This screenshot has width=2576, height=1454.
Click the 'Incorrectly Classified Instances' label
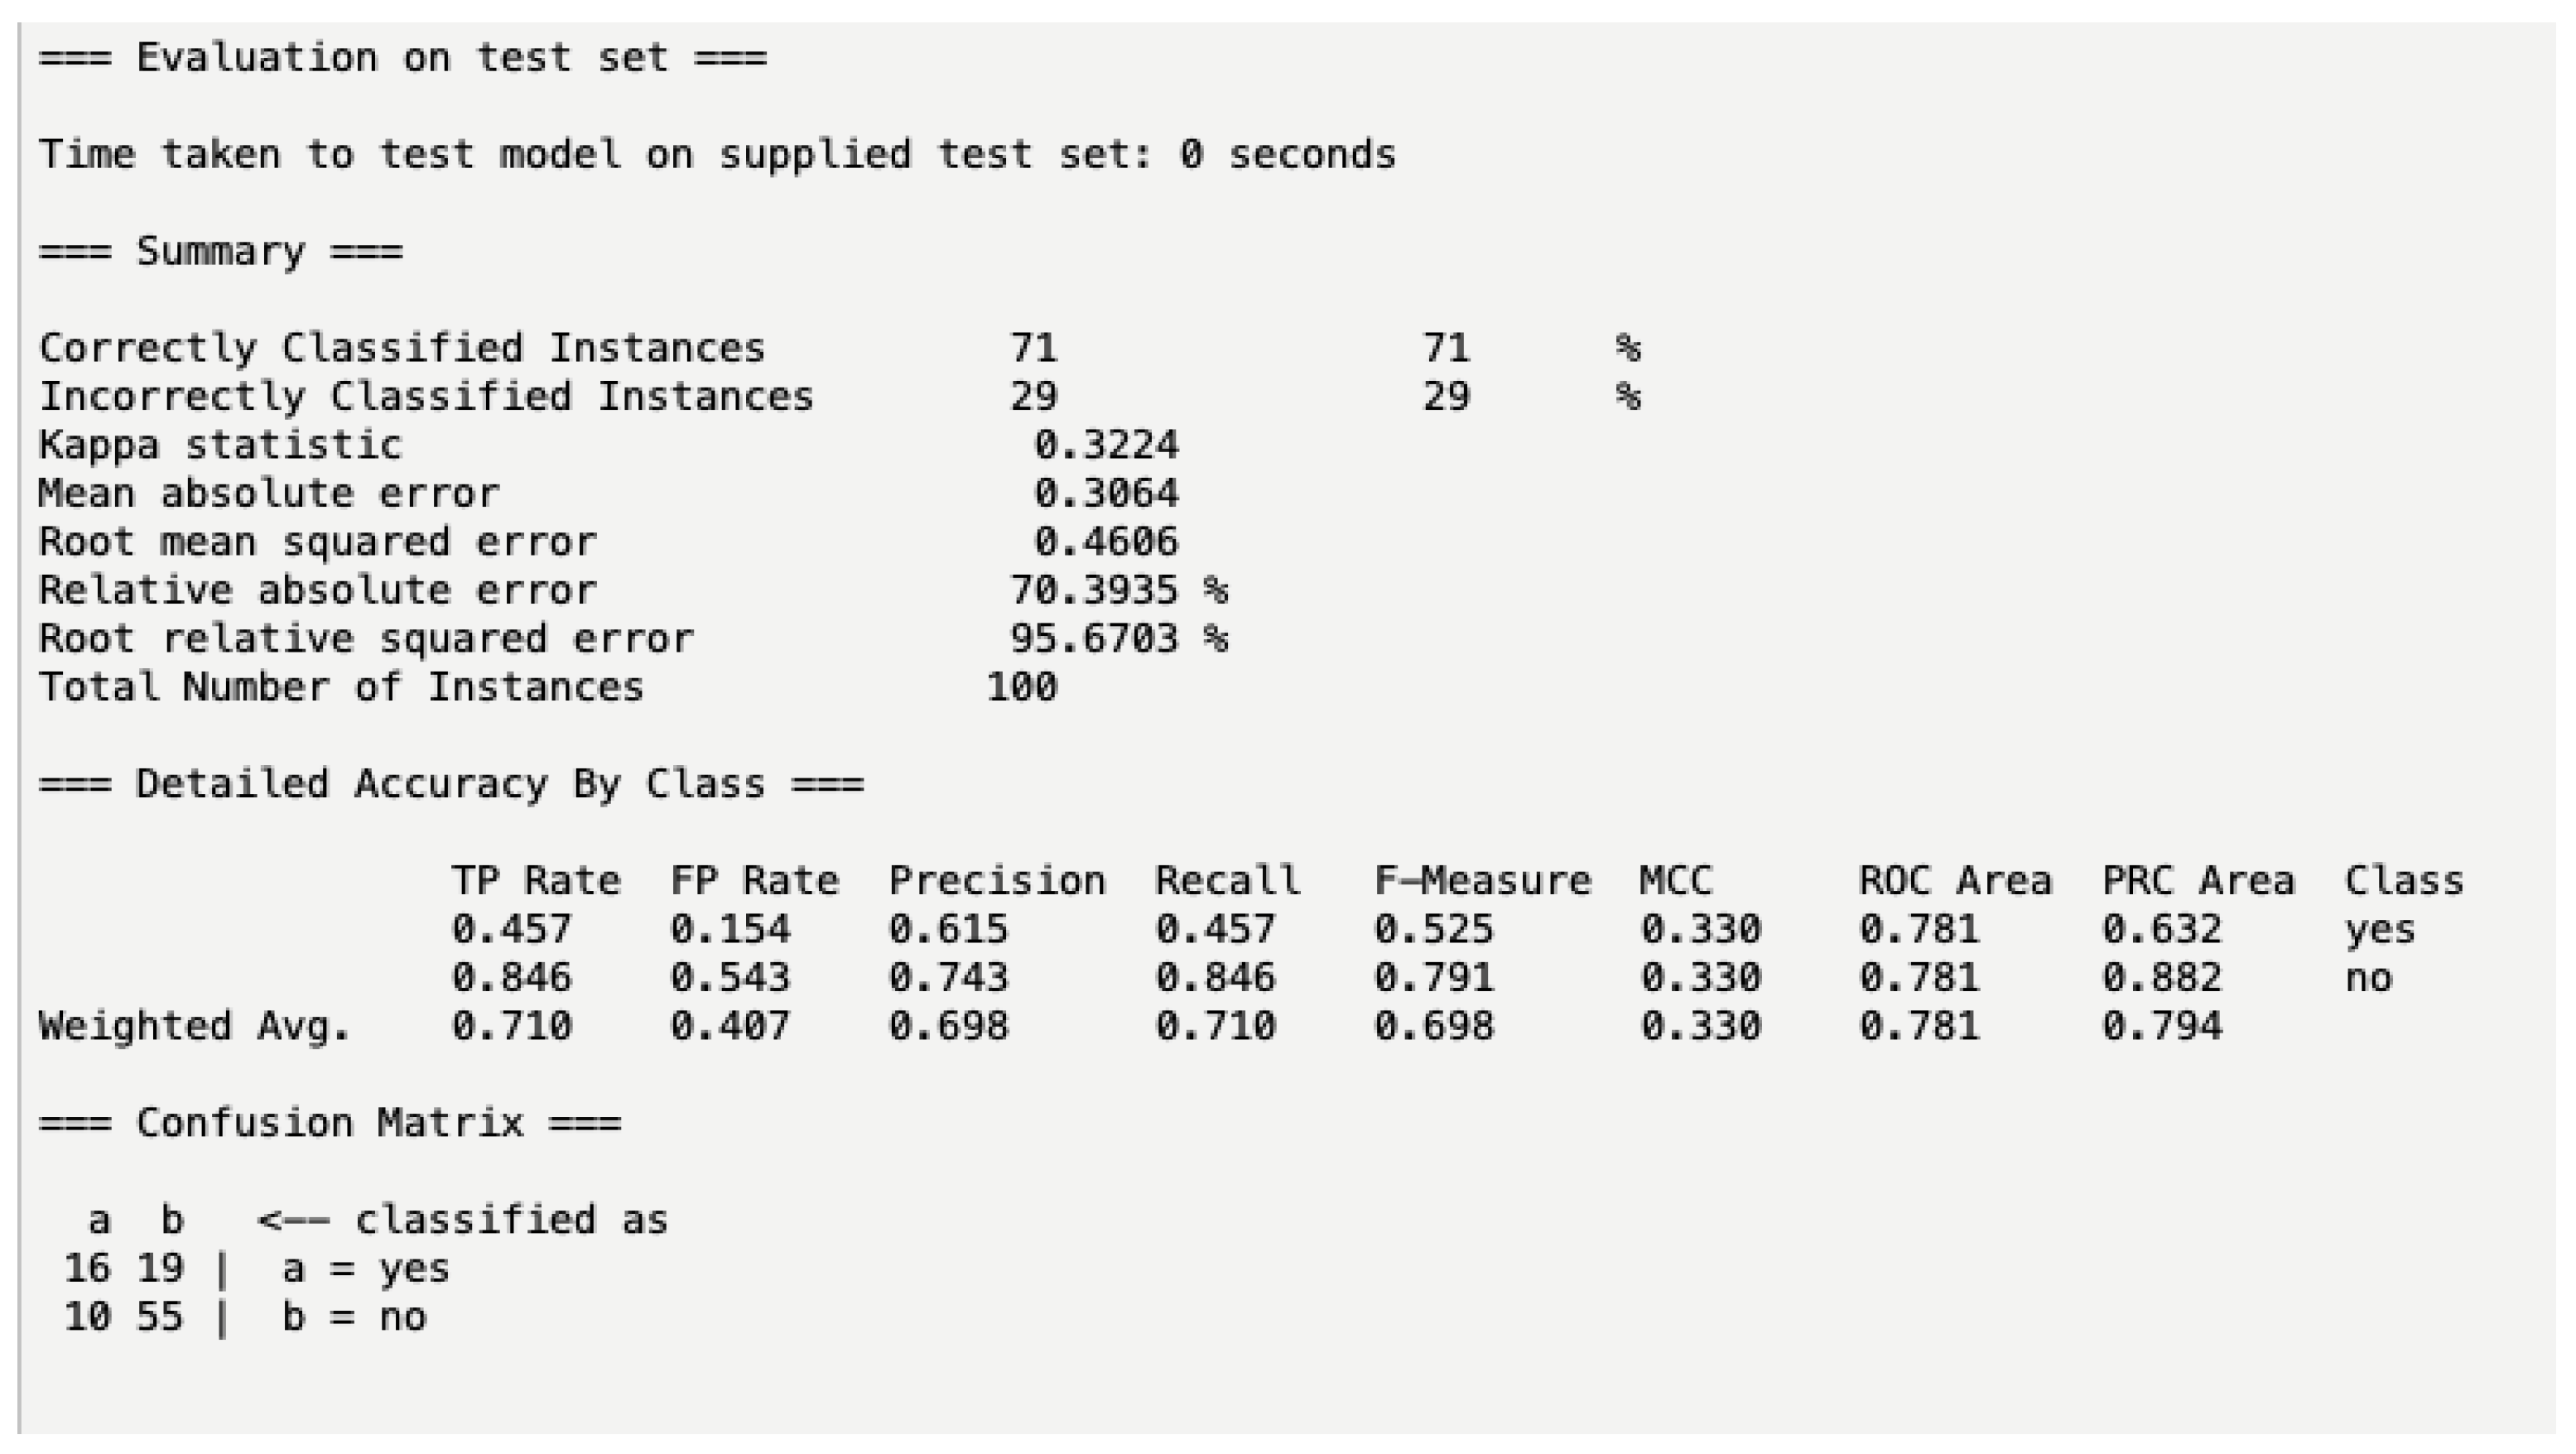click(425, 397)
